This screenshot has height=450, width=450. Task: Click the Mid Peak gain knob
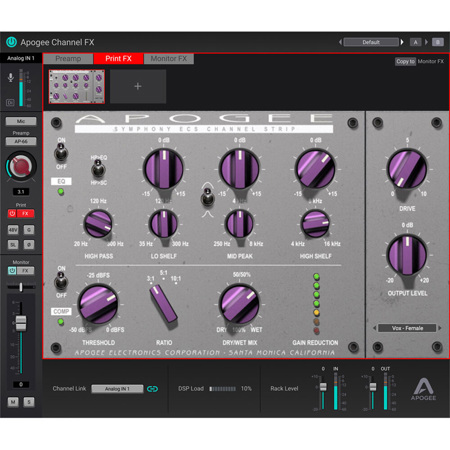239,168
